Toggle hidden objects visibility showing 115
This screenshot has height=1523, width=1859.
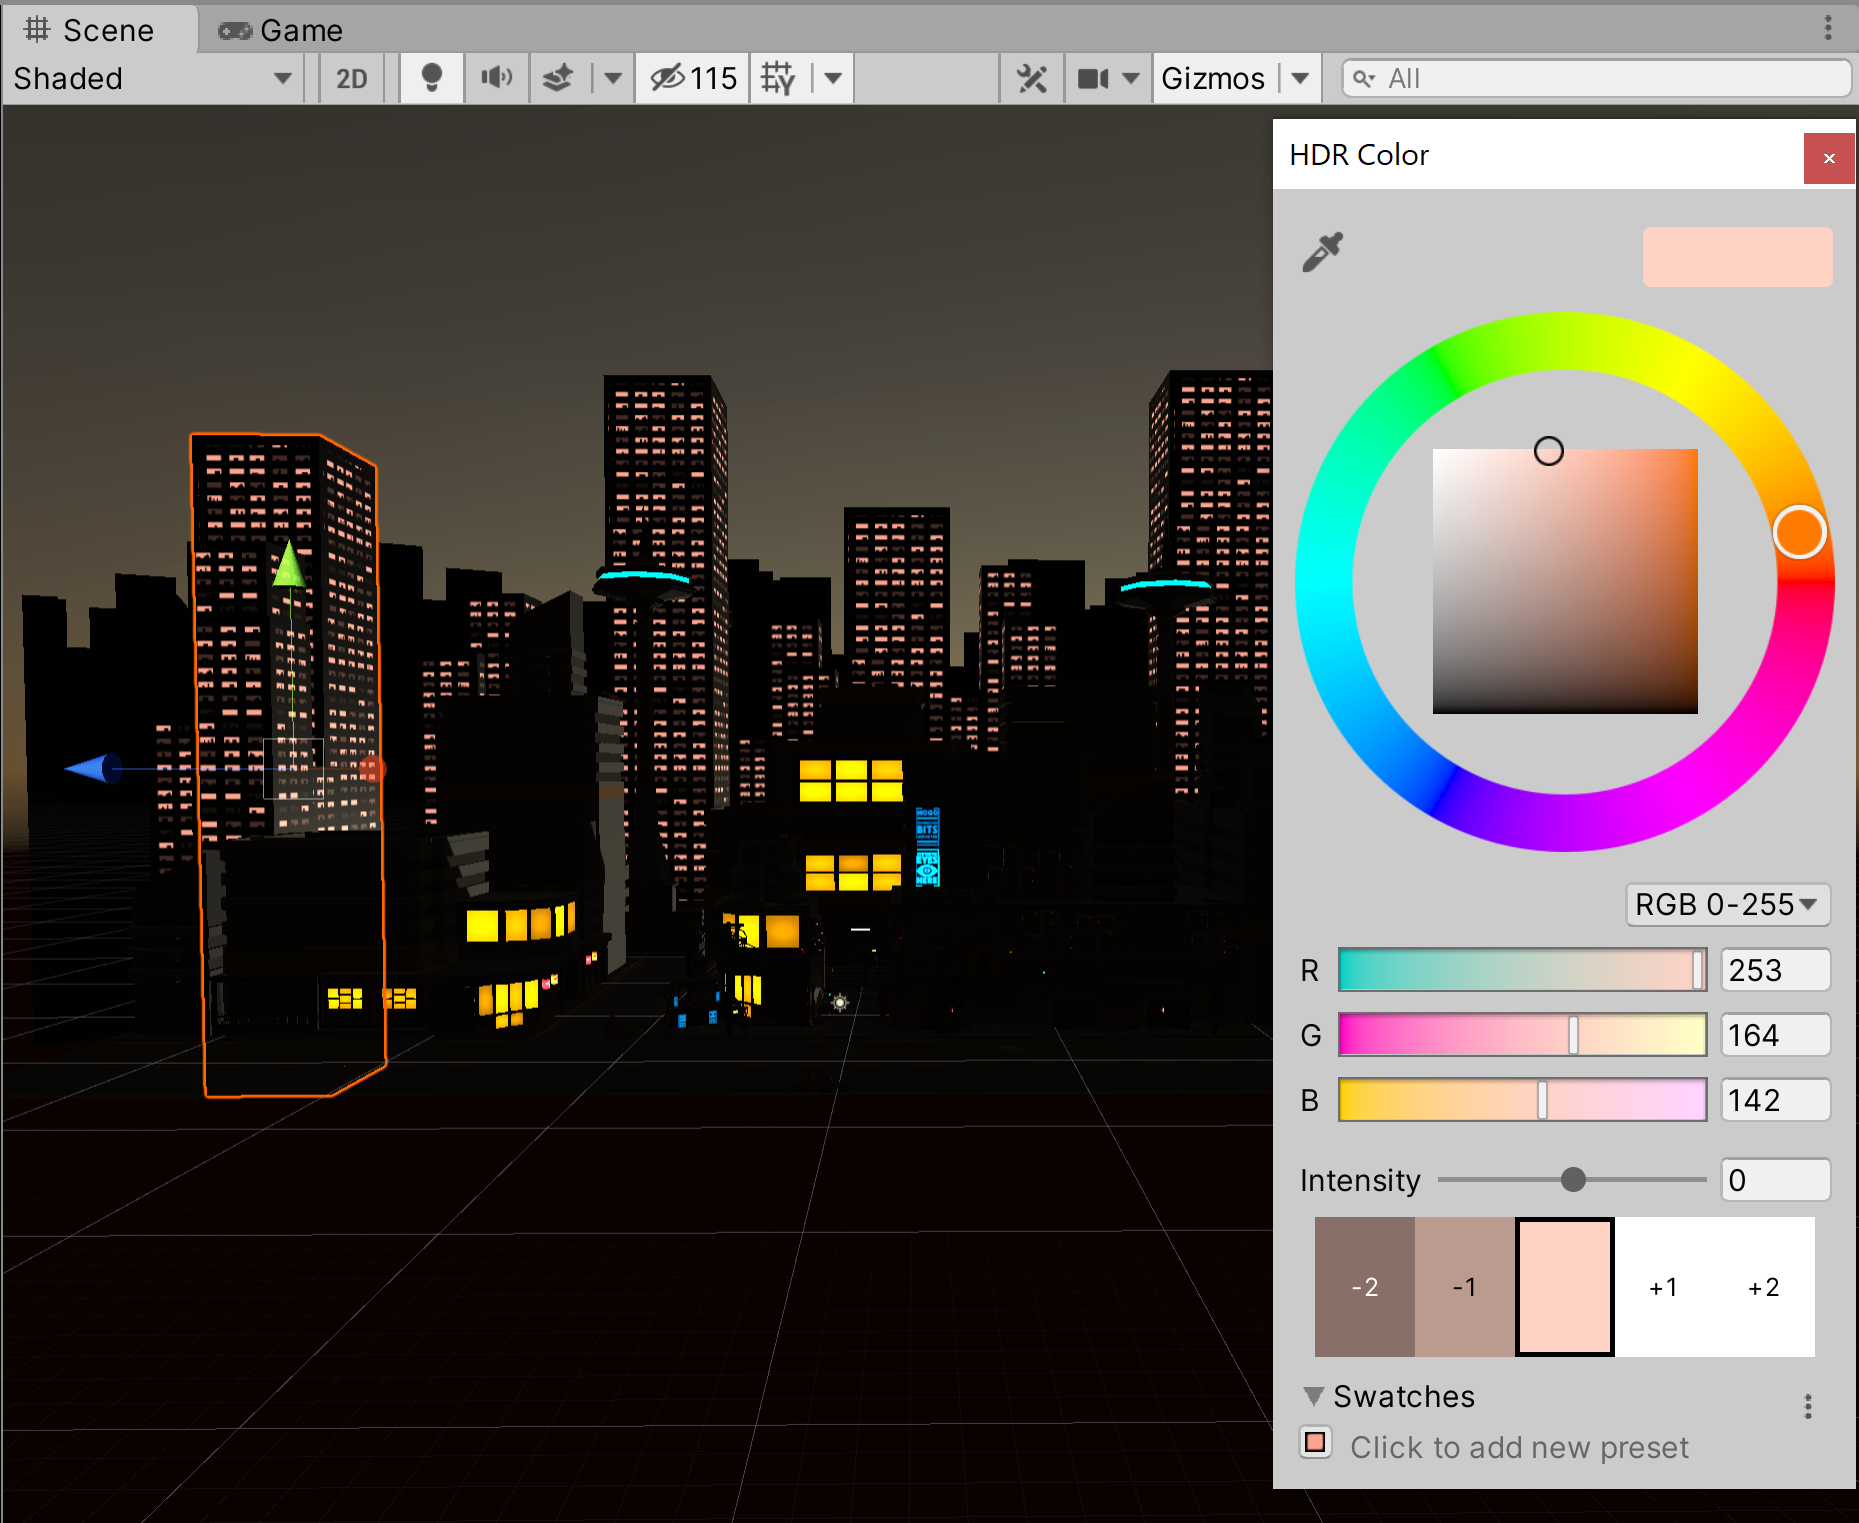[x=693, y=78]
